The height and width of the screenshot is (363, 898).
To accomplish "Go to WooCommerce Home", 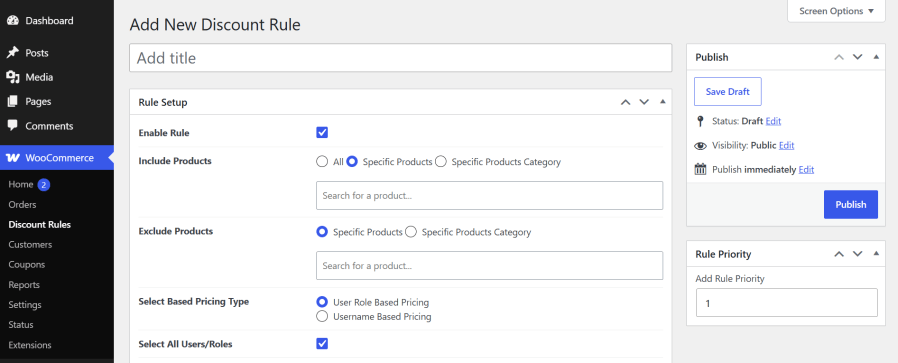I will pos(21,184).
